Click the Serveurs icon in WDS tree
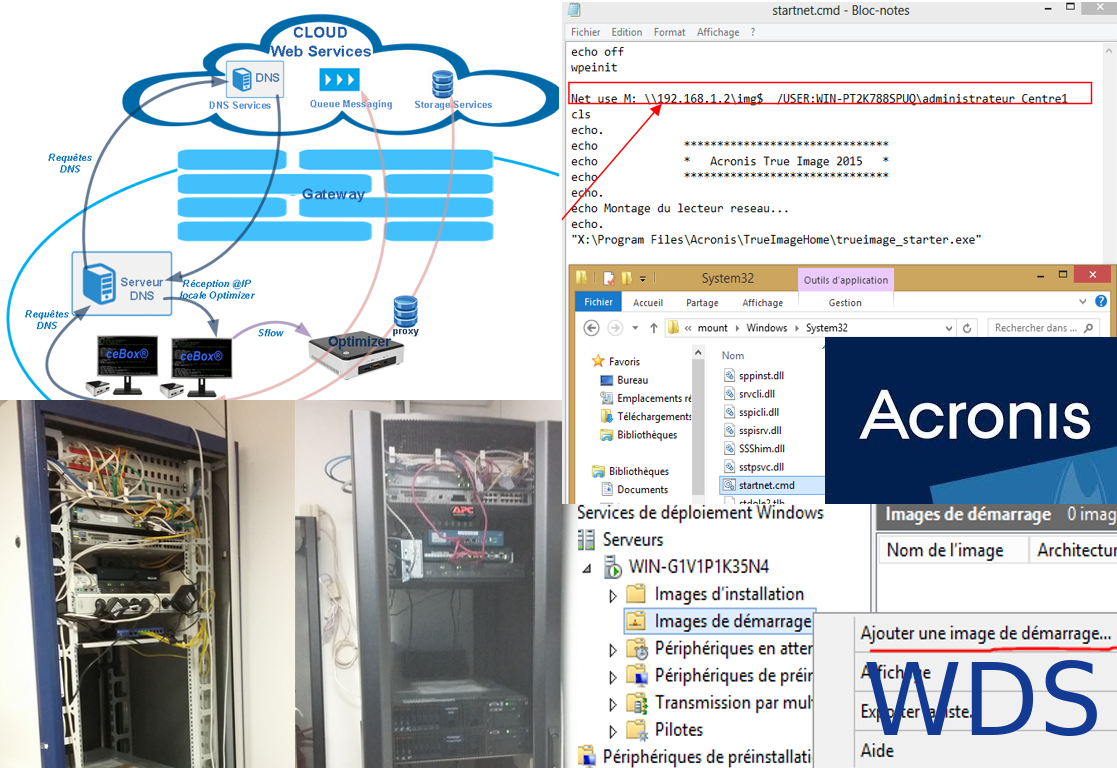Image resolution: width=1117 pixels, height=768 pixels. pyautogui.click(x=586, y=540)
